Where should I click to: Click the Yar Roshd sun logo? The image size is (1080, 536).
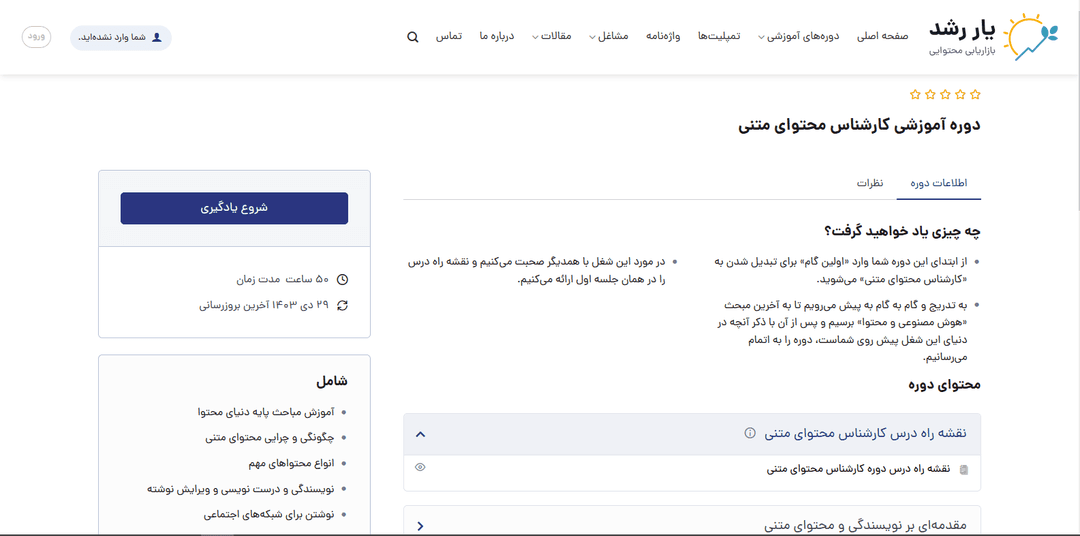(x=1030, y=37)
